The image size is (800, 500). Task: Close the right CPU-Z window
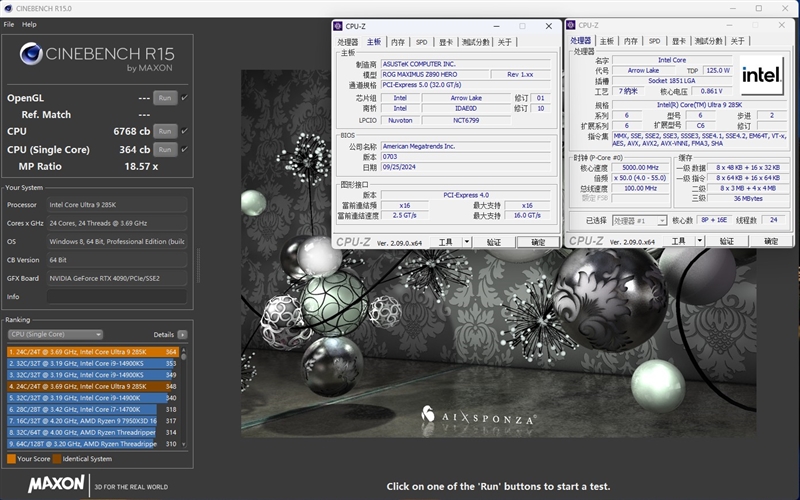click(782, 25)
